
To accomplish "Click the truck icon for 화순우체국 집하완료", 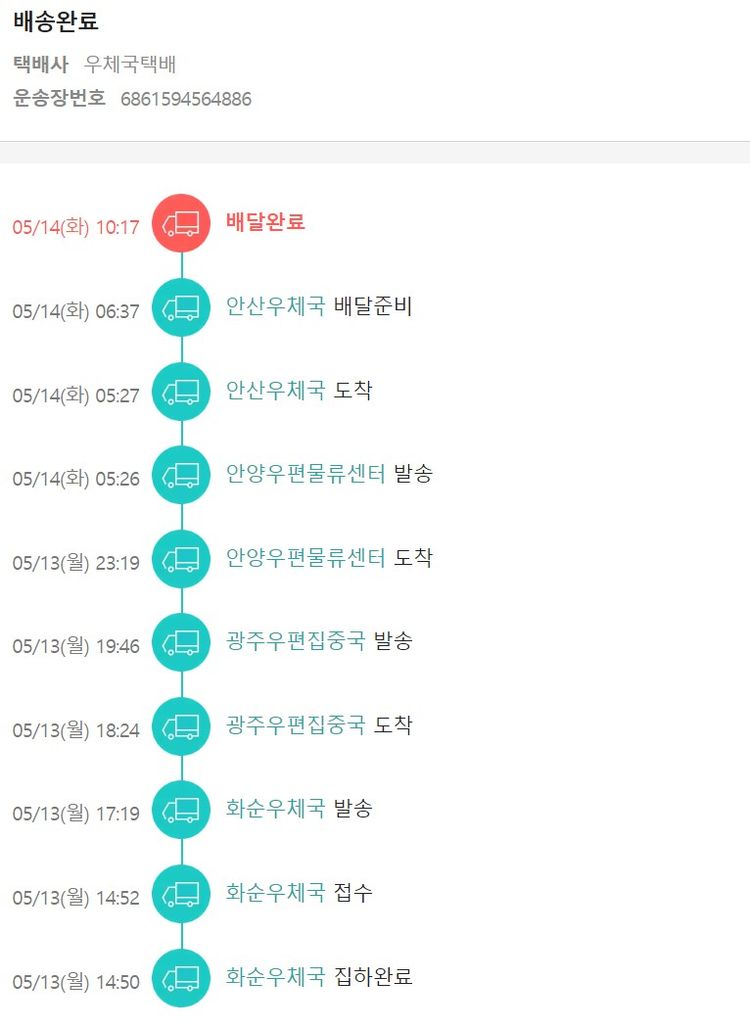I will tap(181, 978).
